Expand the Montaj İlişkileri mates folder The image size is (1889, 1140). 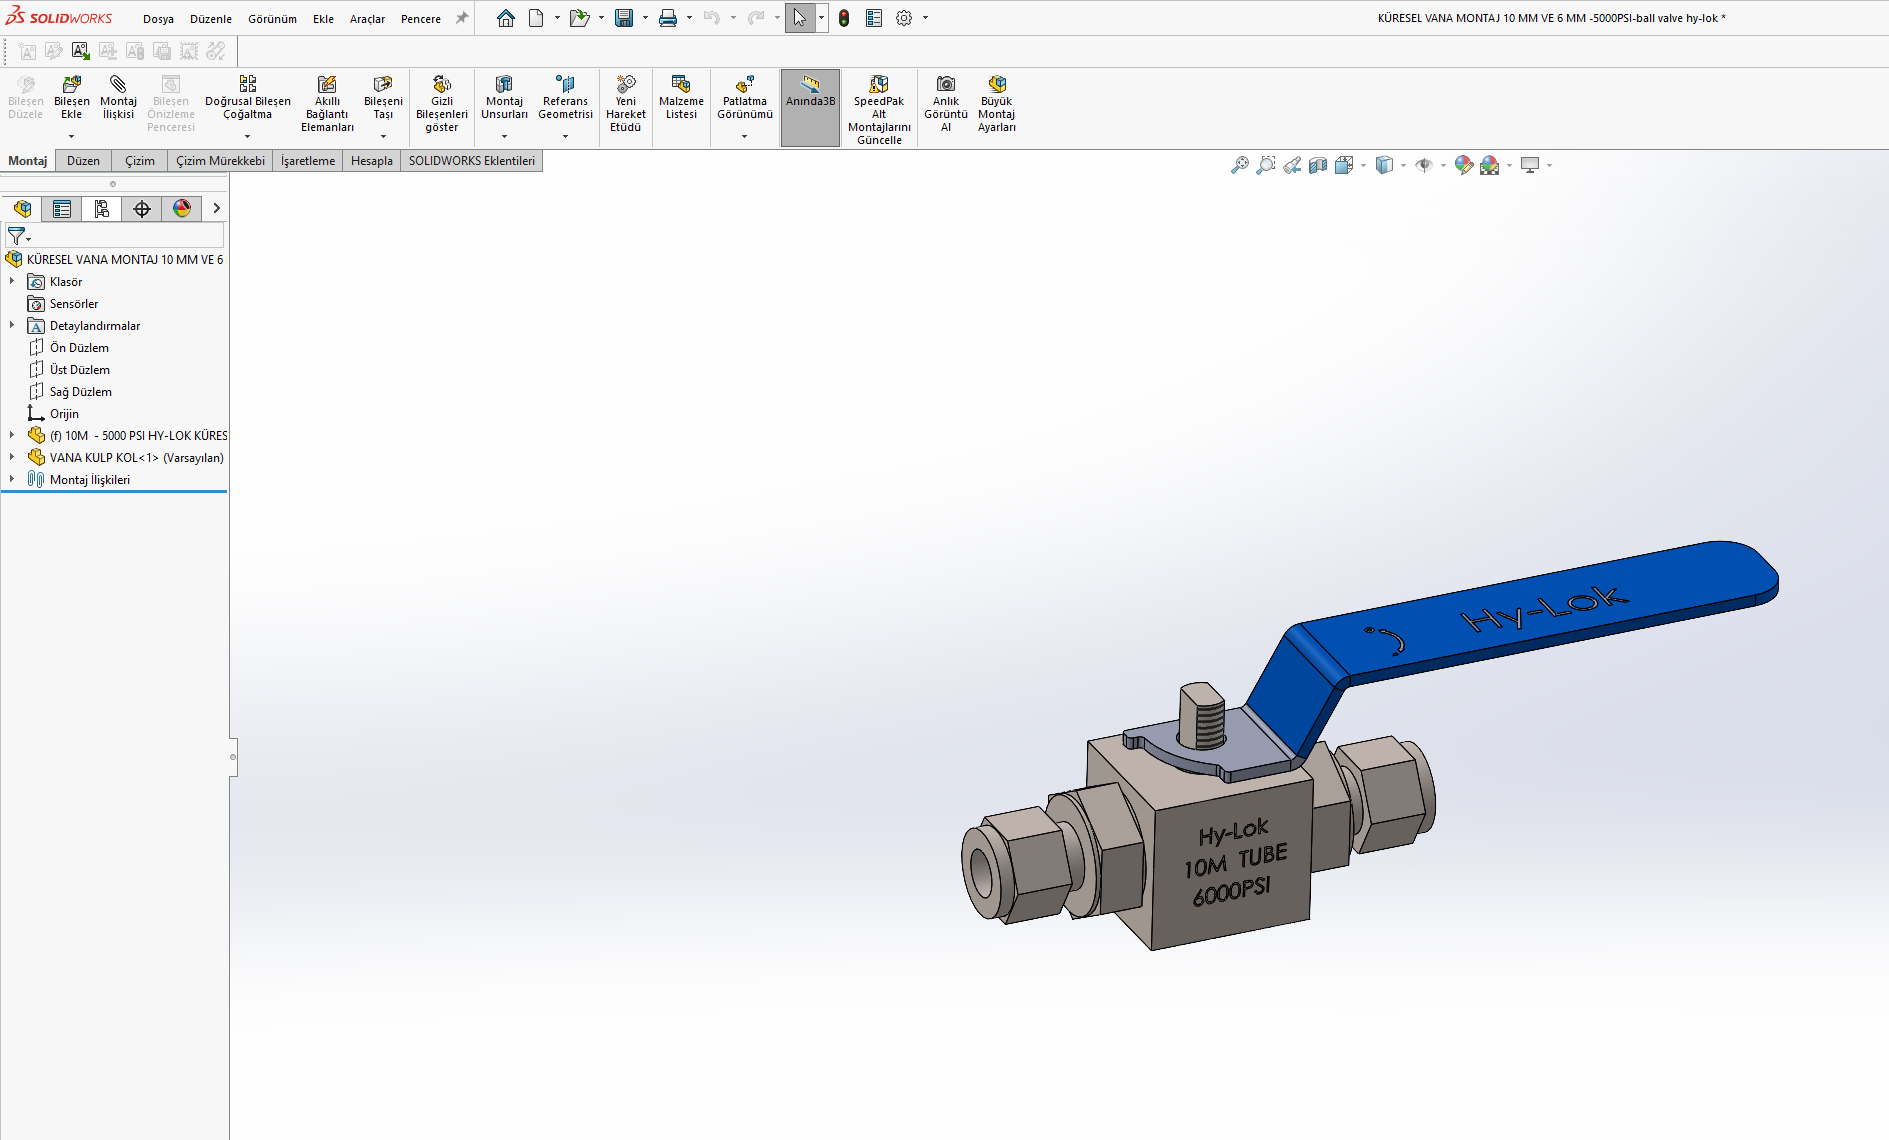(x=12, y=480)
